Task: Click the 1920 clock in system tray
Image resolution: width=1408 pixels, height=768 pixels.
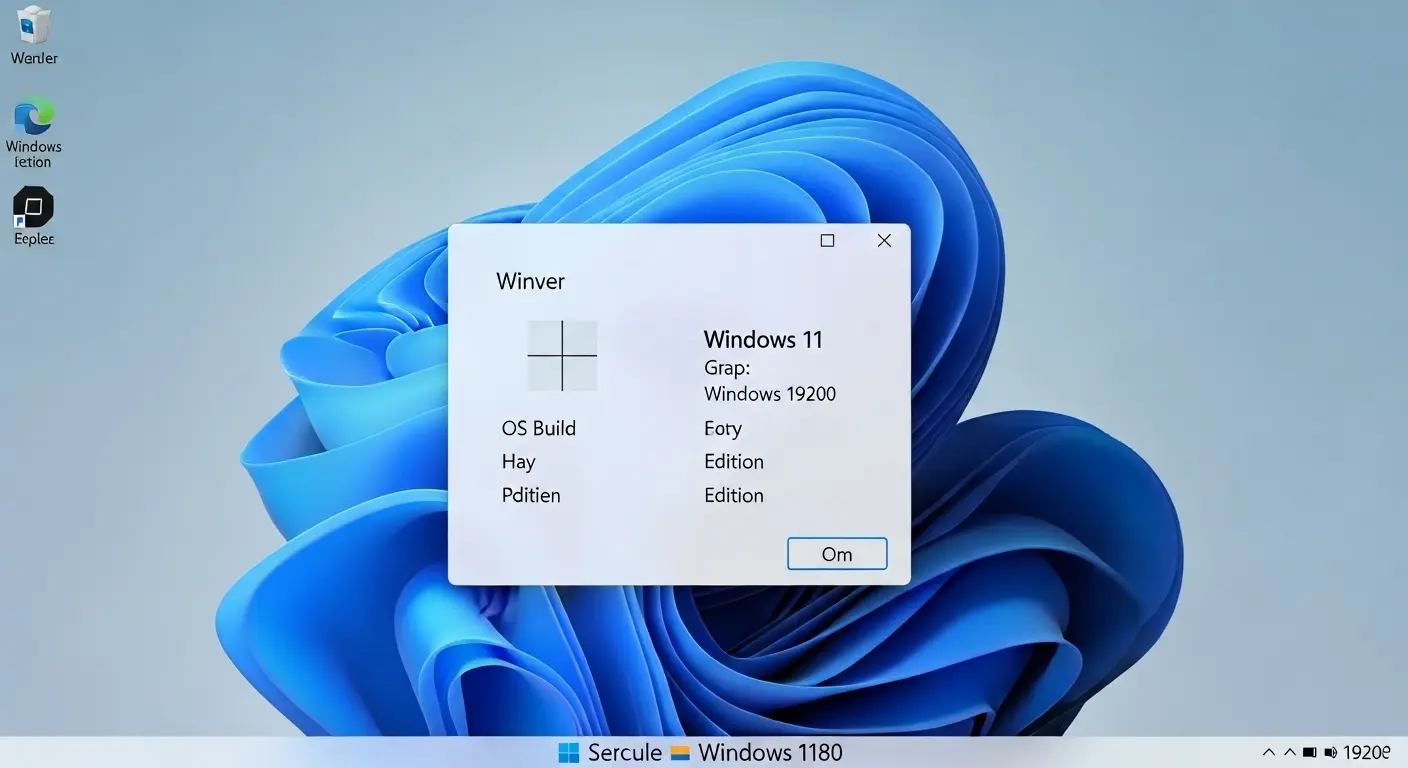Action: [x=1366, y=753]
